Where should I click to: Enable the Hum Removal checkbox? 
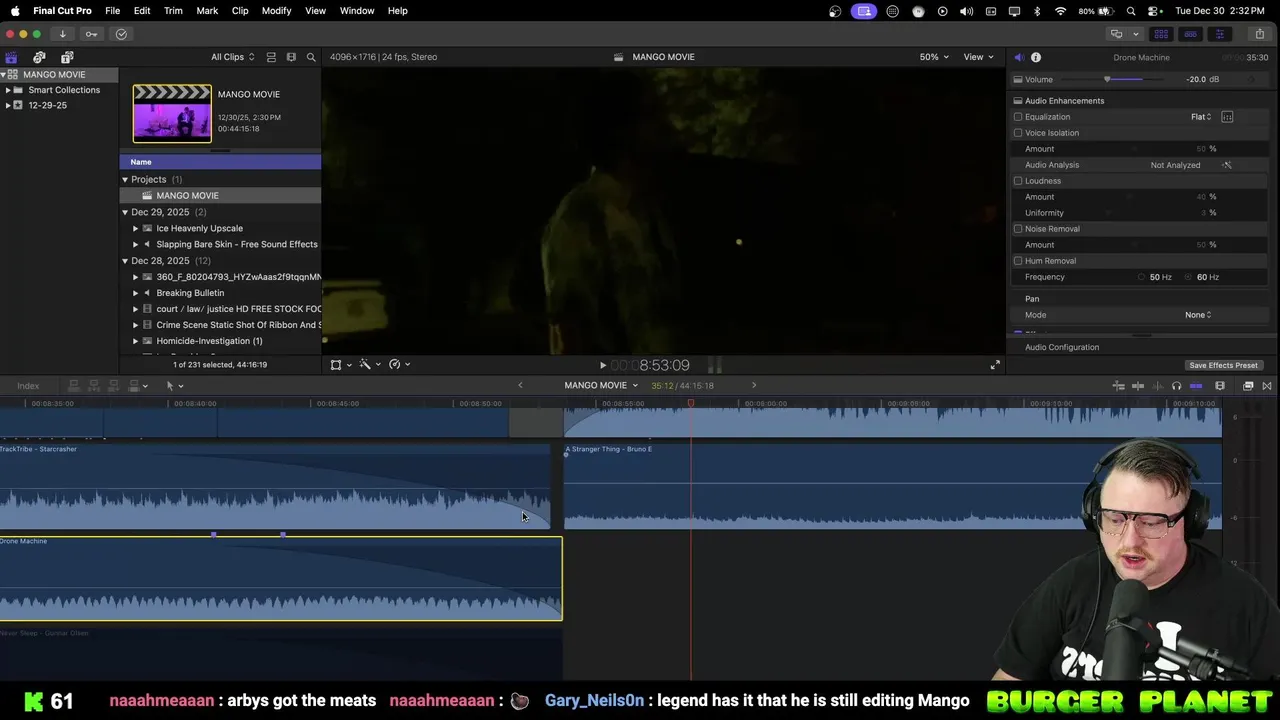point(1018,261)
